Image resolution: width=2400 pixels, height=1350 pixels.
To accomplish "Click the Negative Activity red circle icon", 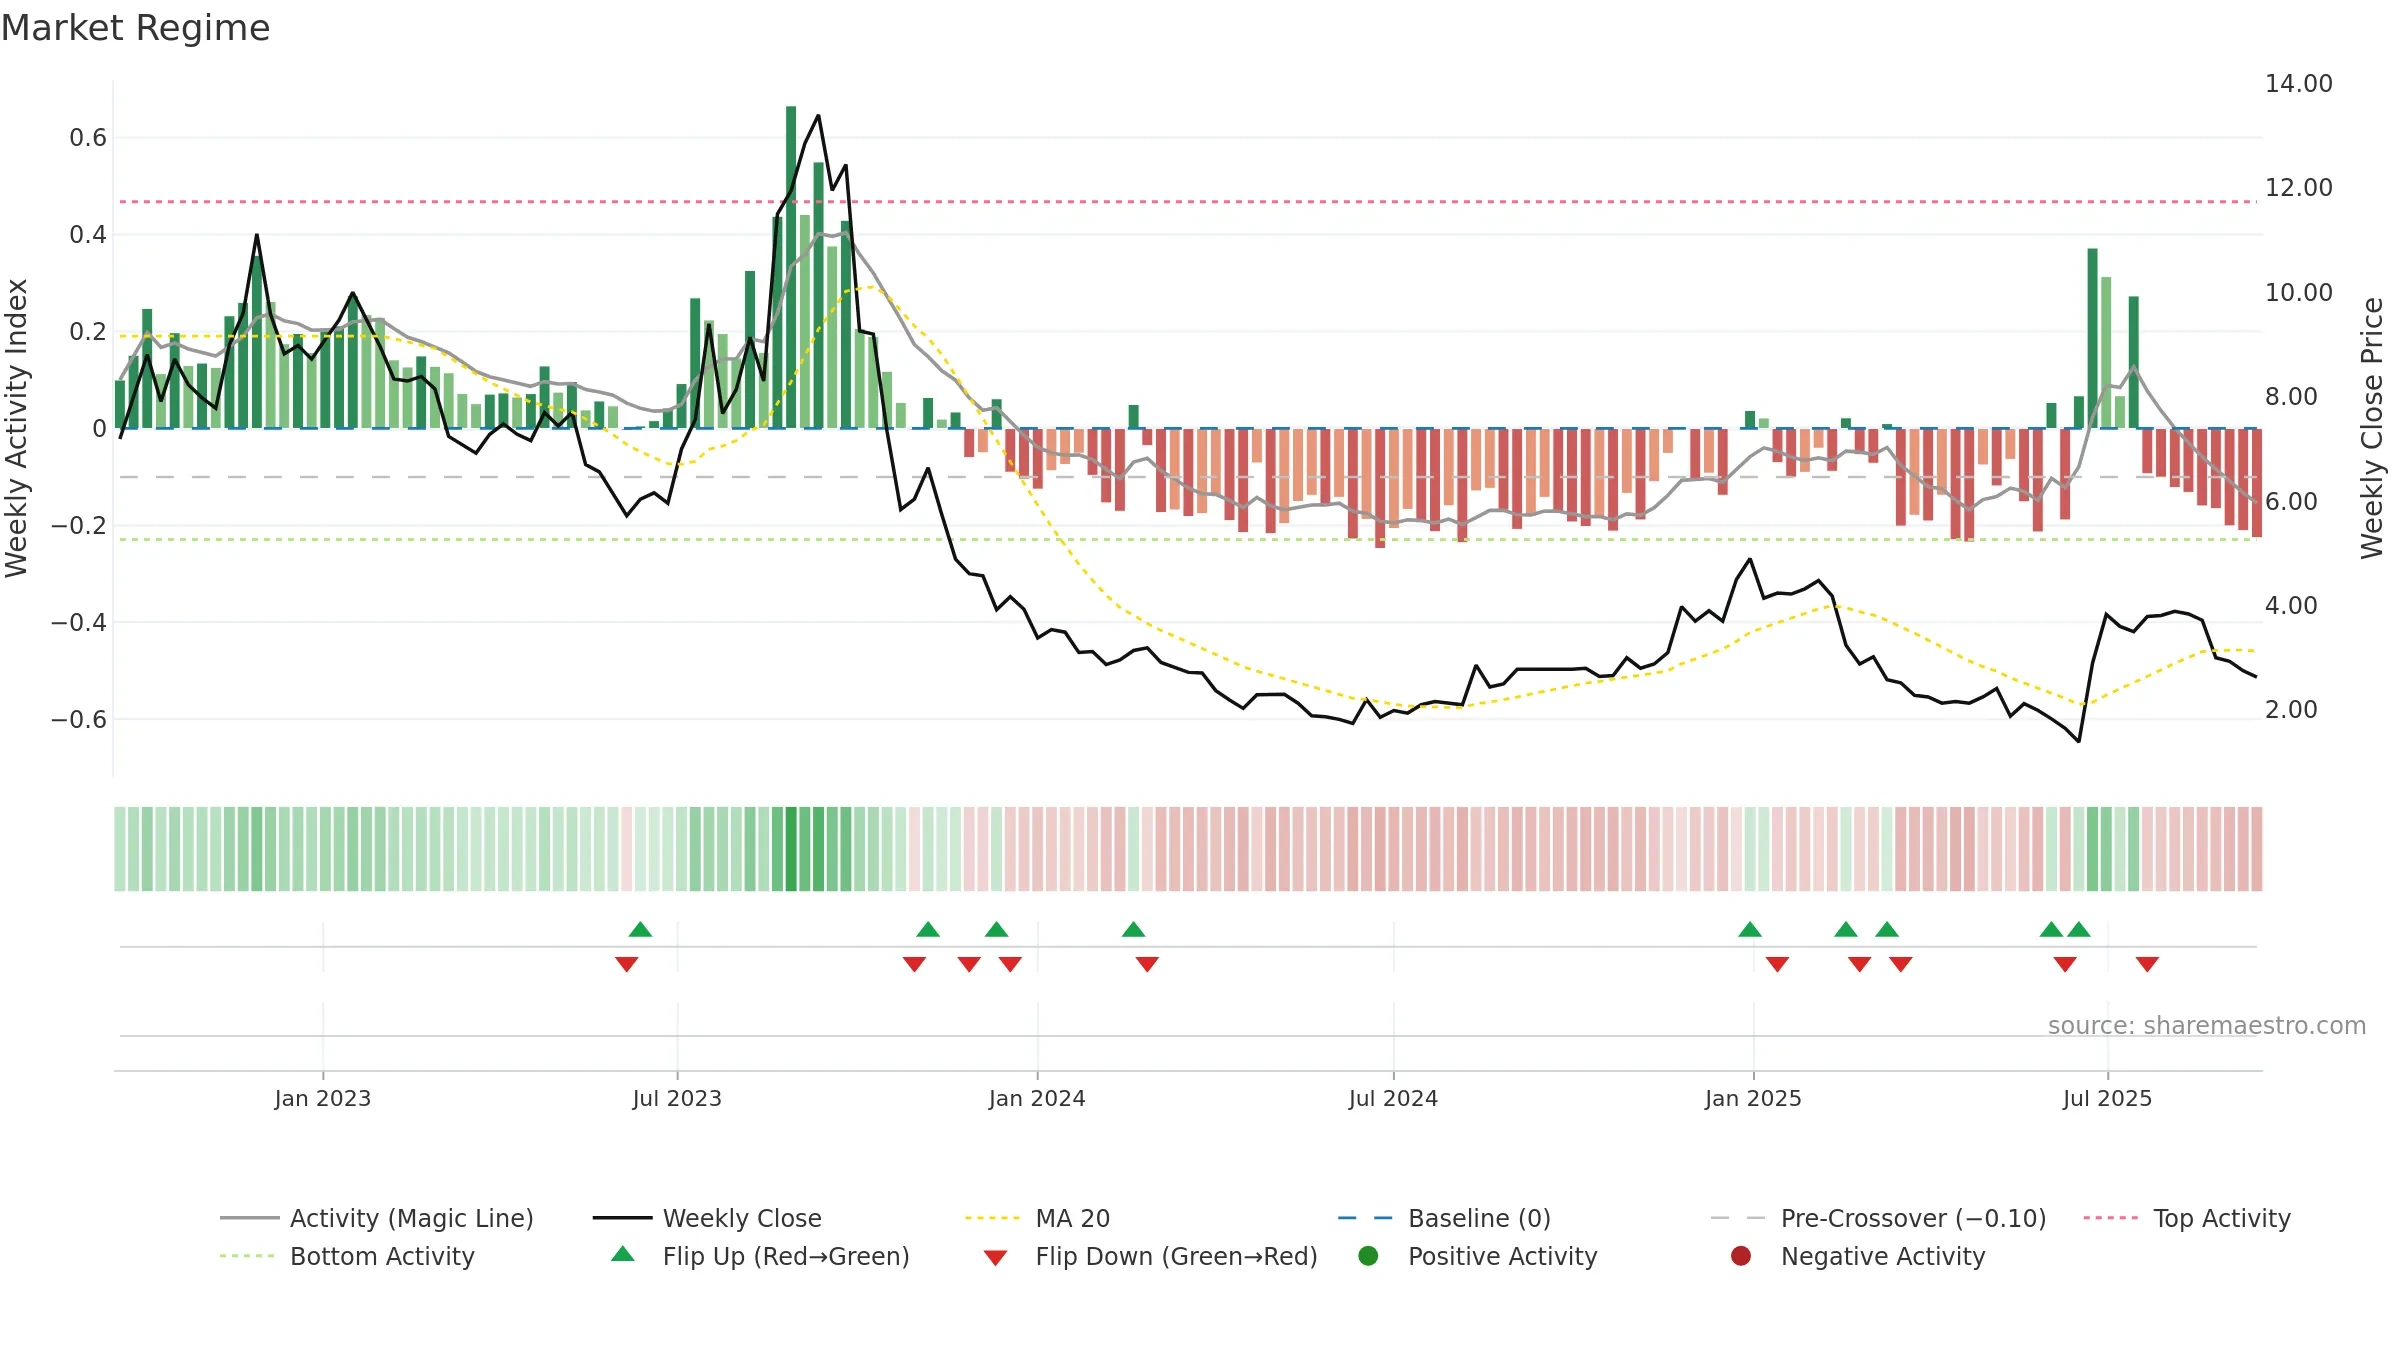I will pyautogui.click(x=1741, y=1255).
